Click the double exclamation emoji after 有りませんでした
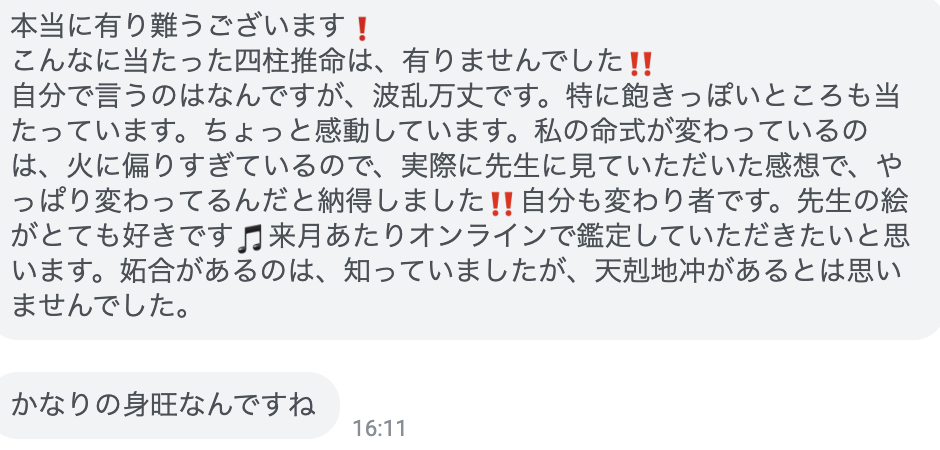The height and width of the screenshot is (450, 940). point(640,64)
